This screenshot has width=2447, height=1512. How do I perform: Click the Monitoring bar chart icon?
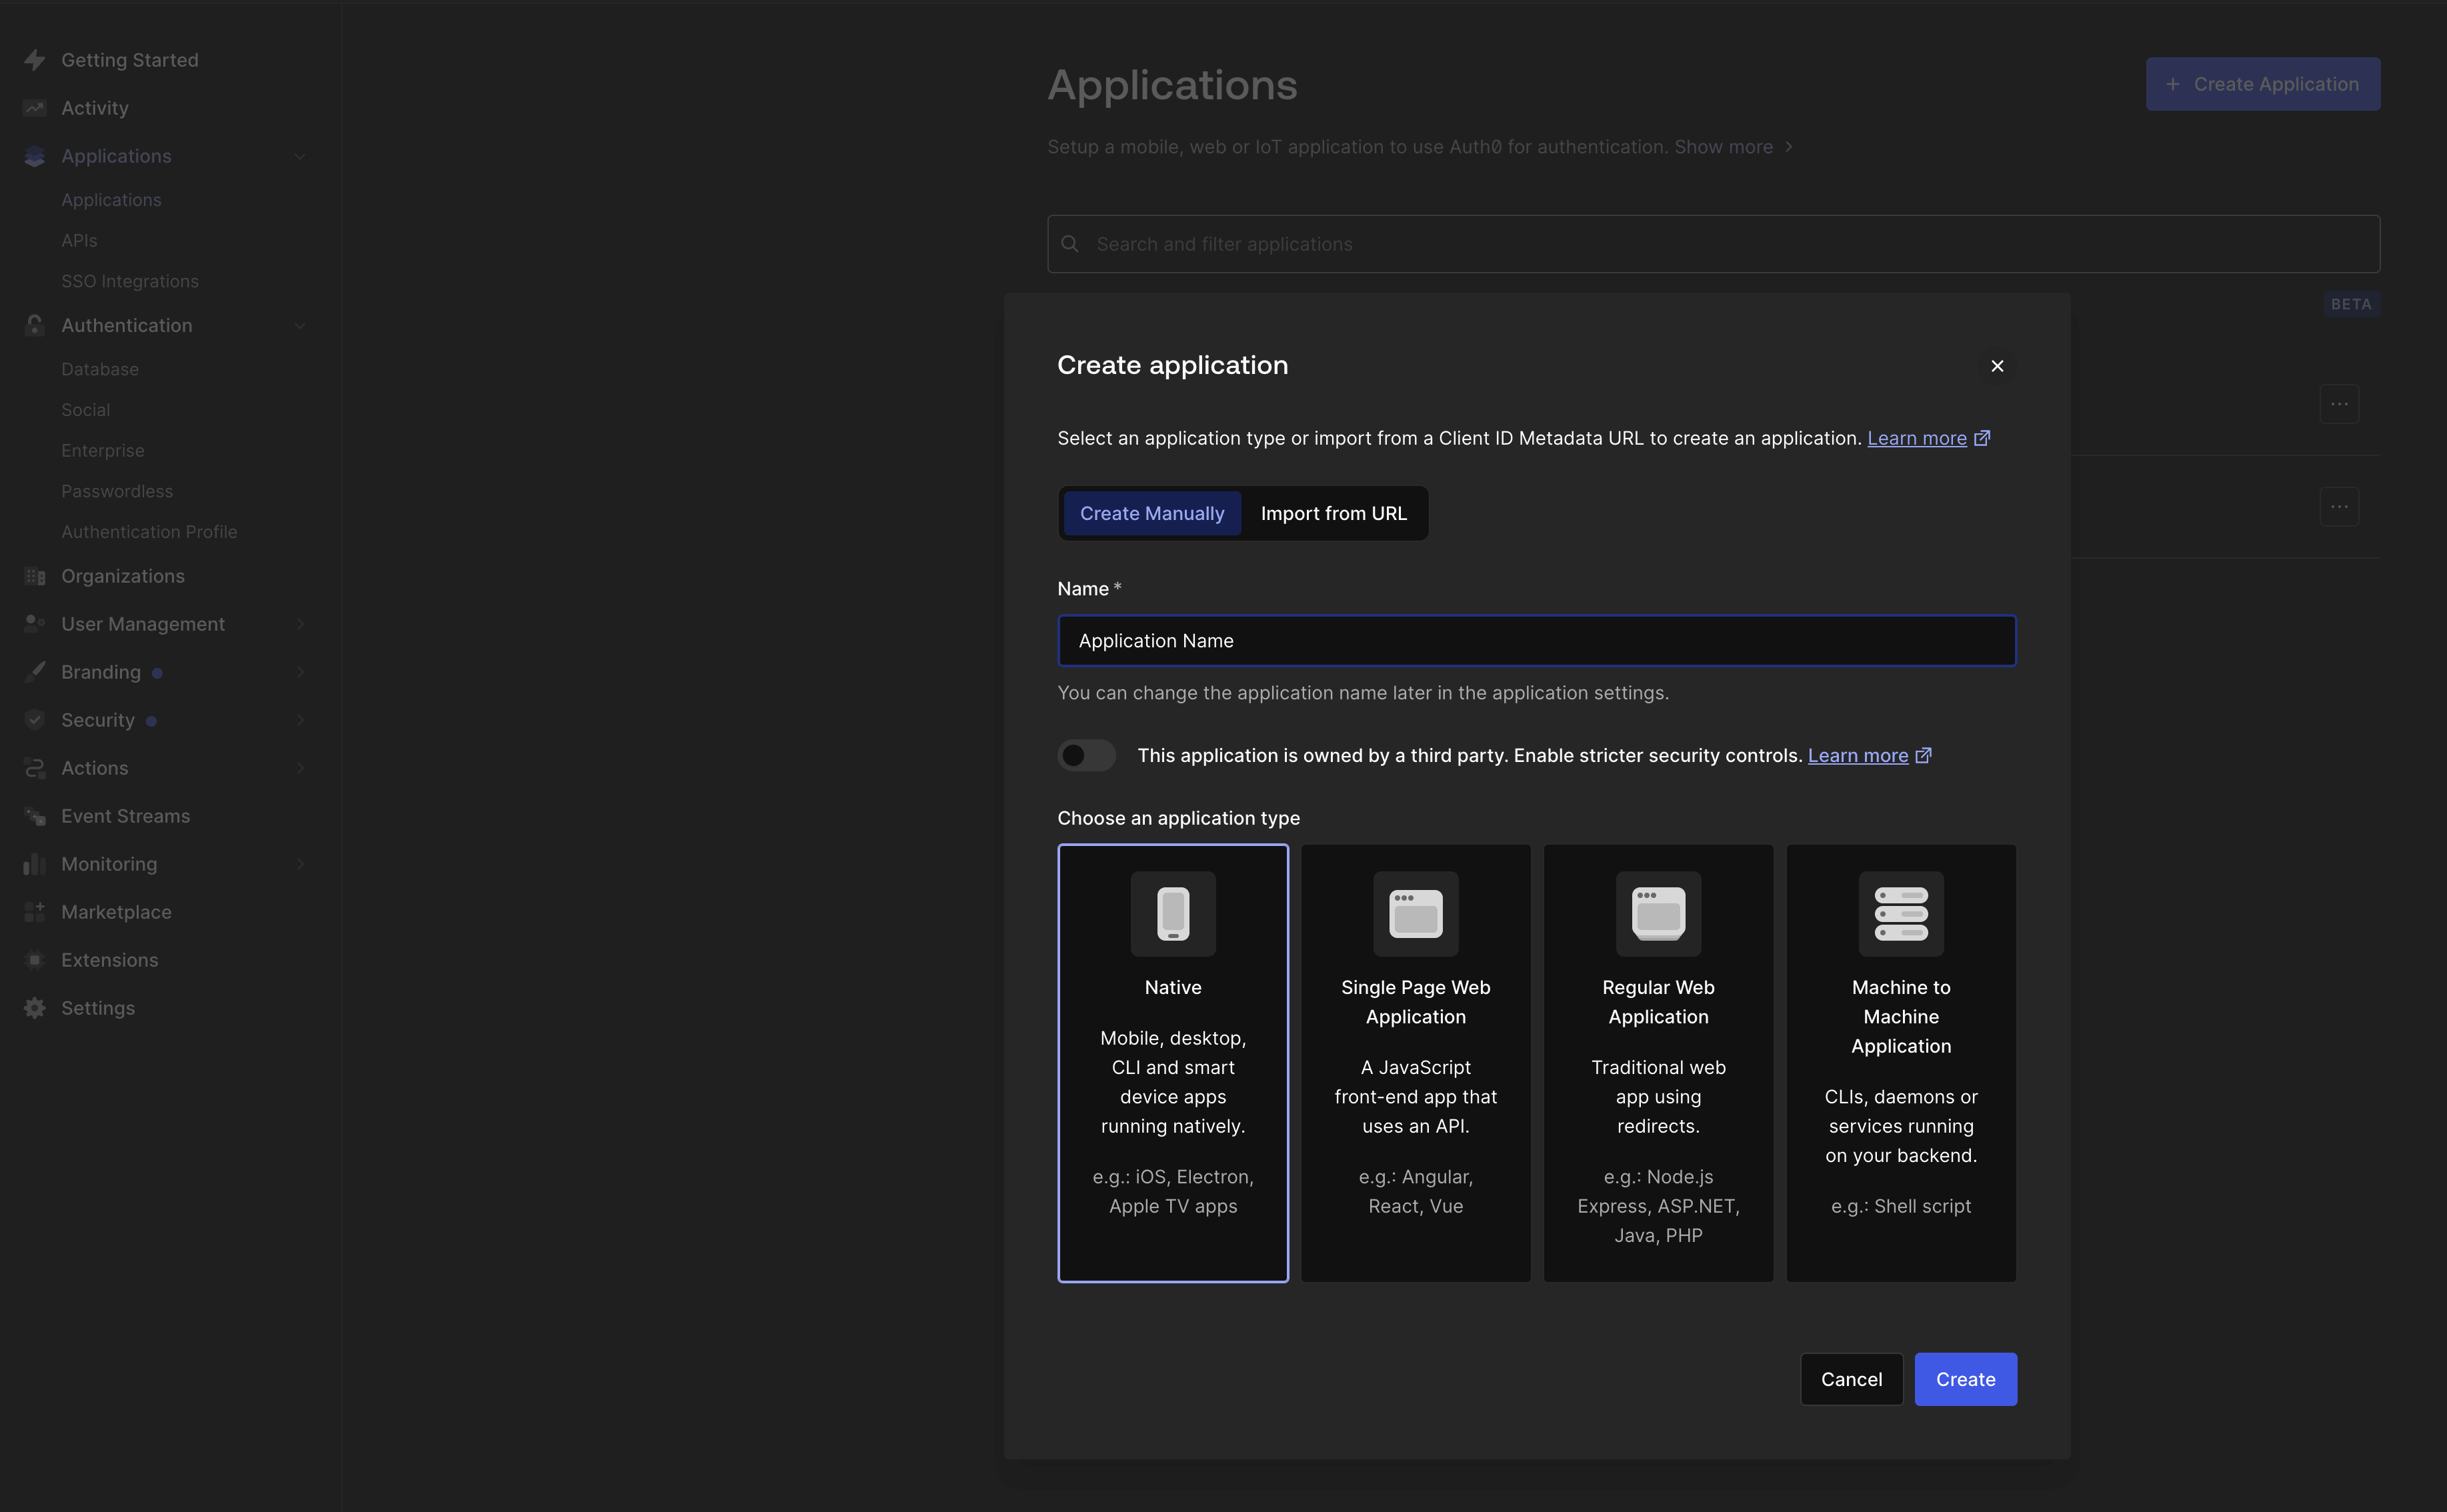[x=35, y=864]
